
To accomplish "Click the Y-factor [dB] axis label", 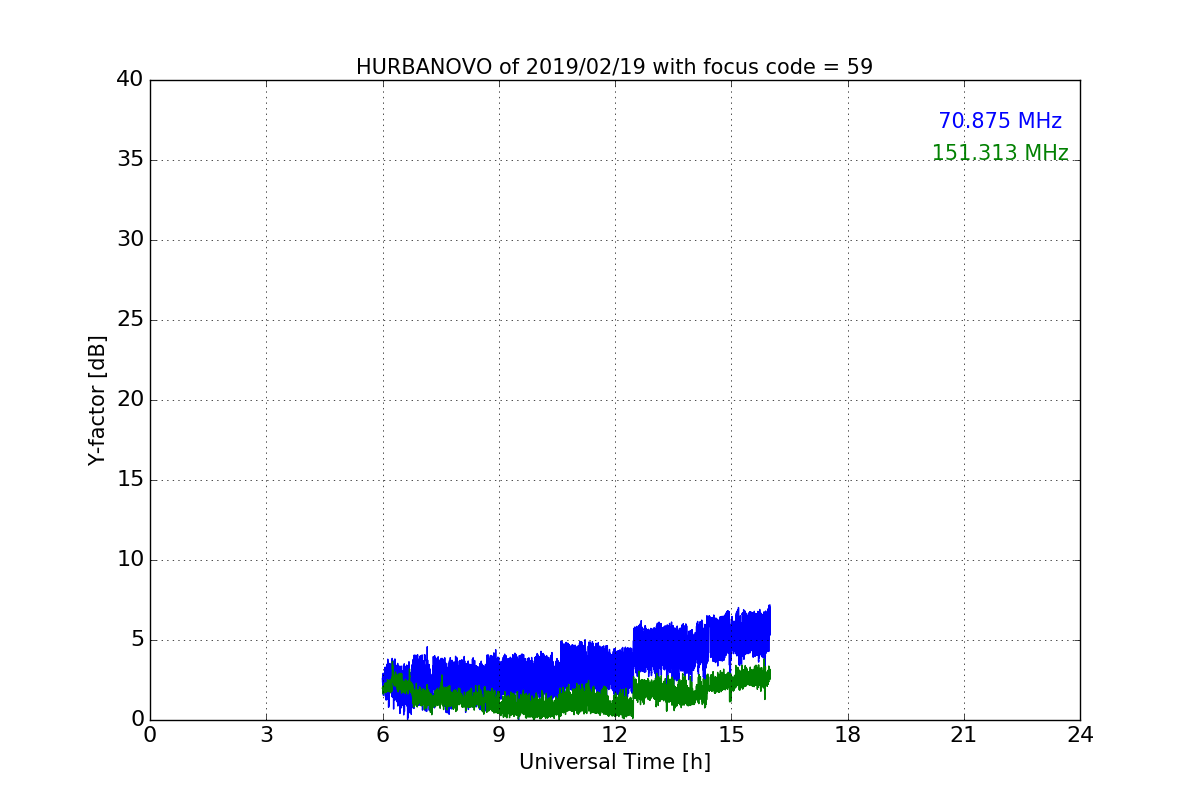I will point(97,400).
